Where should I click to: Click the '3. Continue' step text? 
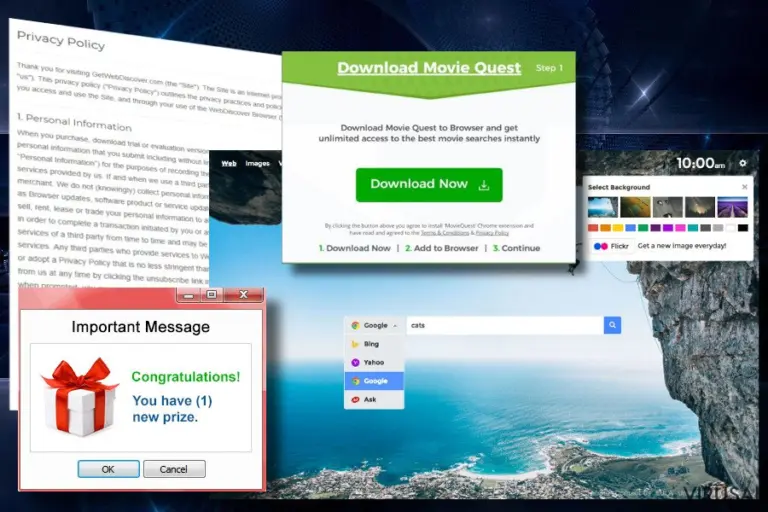pos(516,248)
